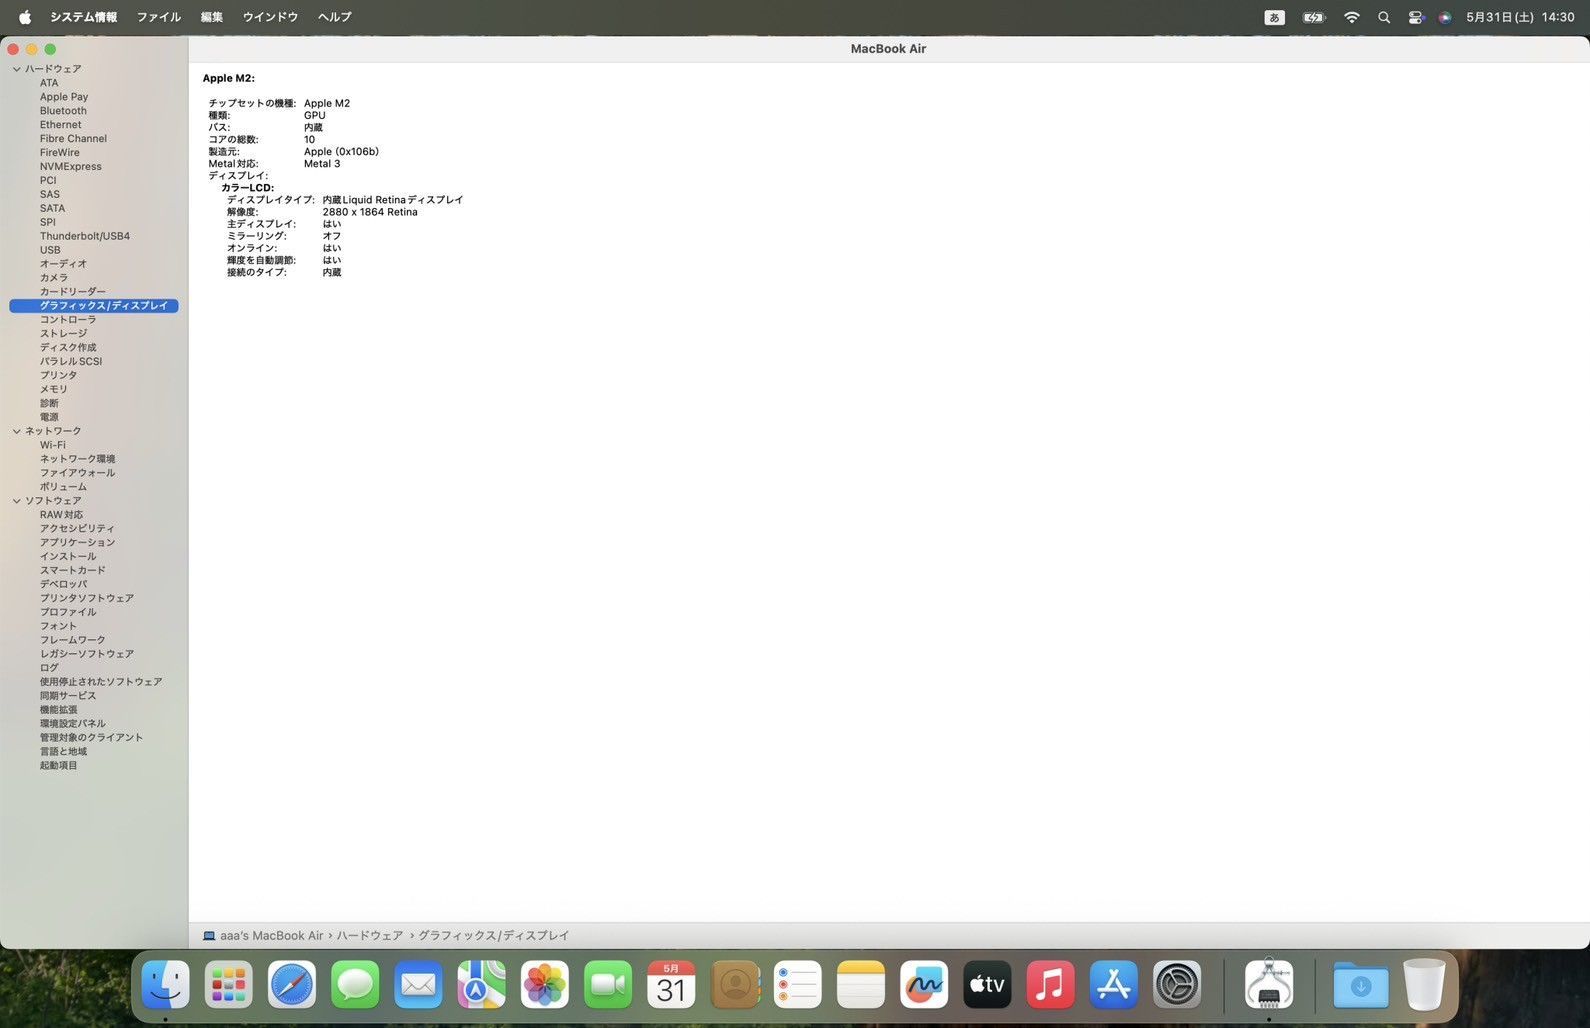Screen dimensions: 1590x1028
Task: Select 言語と地域 in the sidebar
Action: point(63,752)
